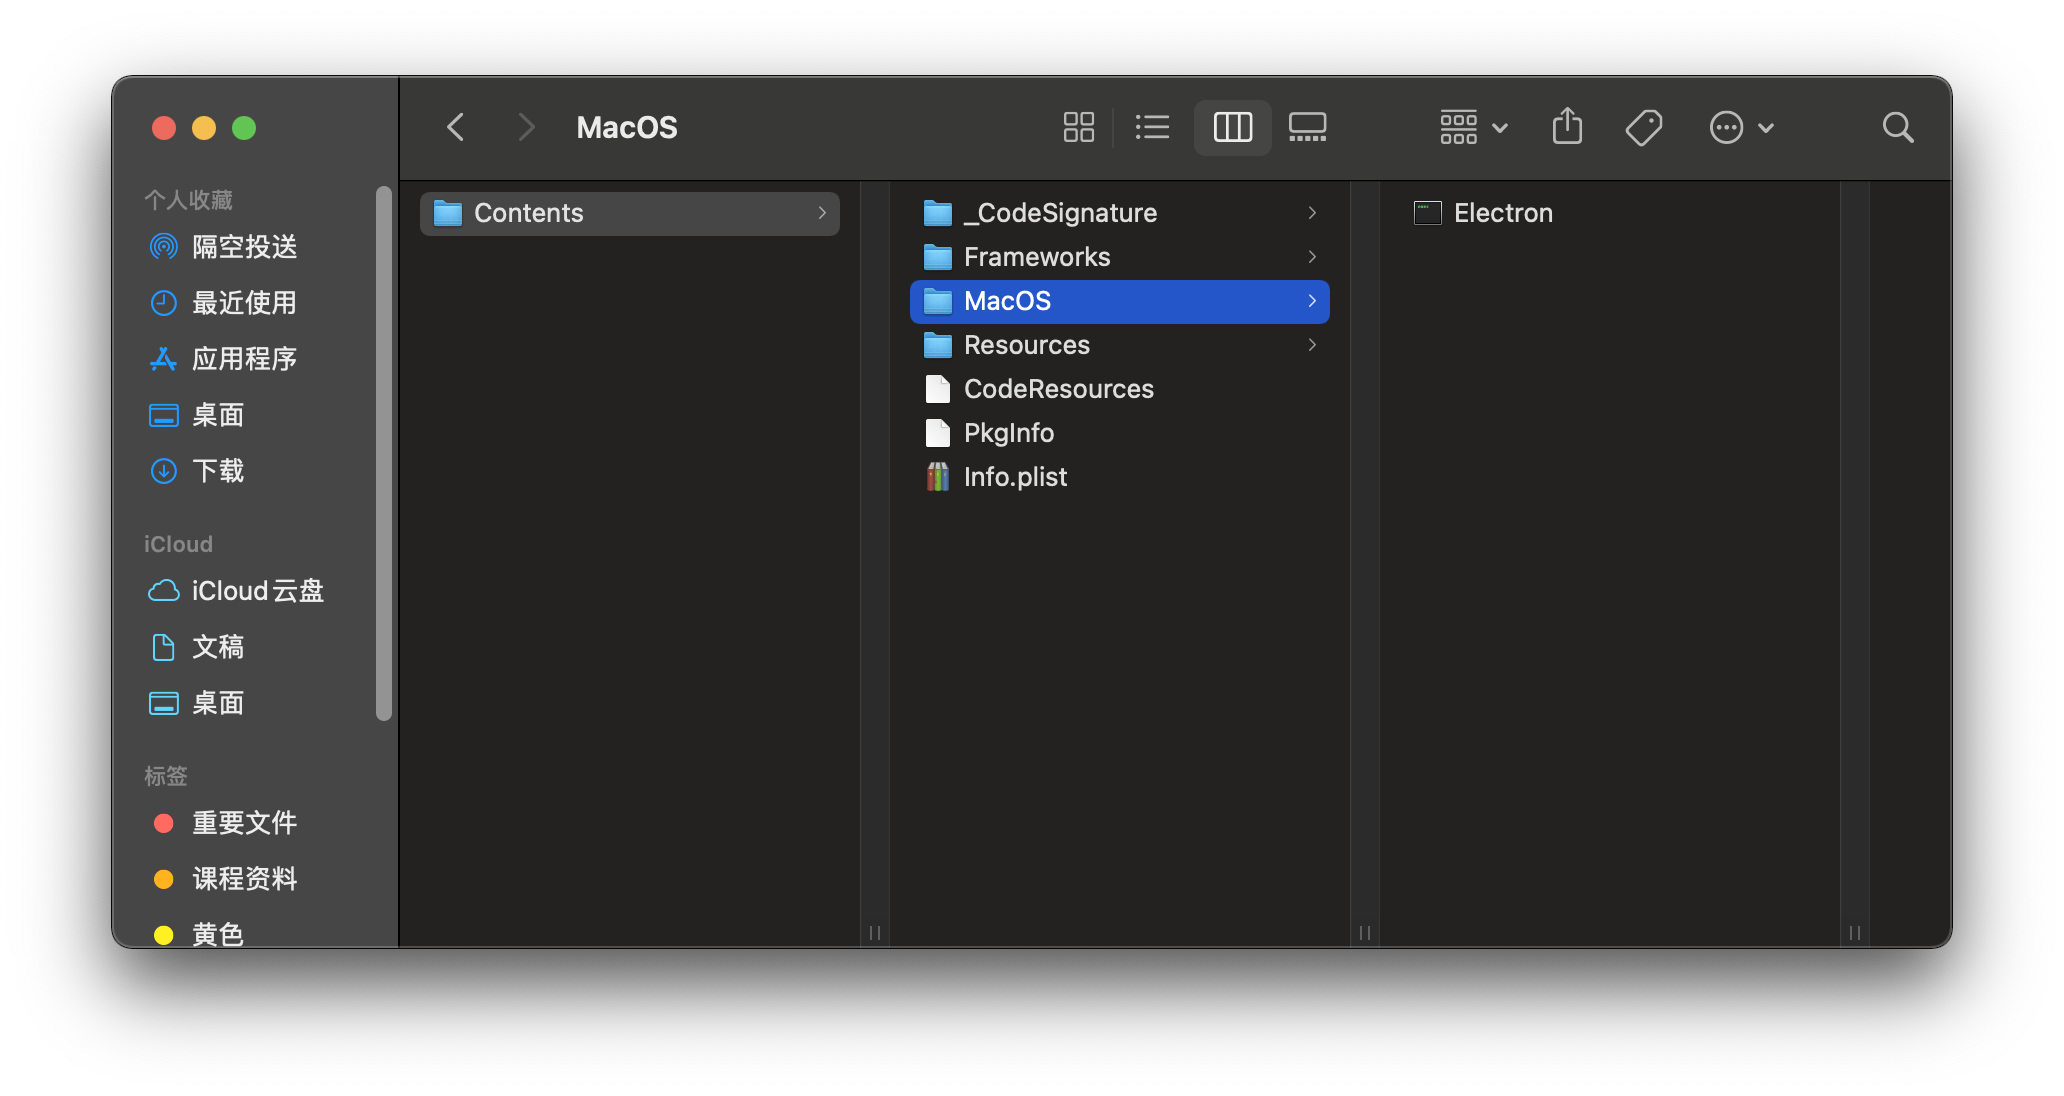Open Downloads (下载) in the sidebar
Viewport: 2064px width, 1096px height.
click(x=218, y=471)
